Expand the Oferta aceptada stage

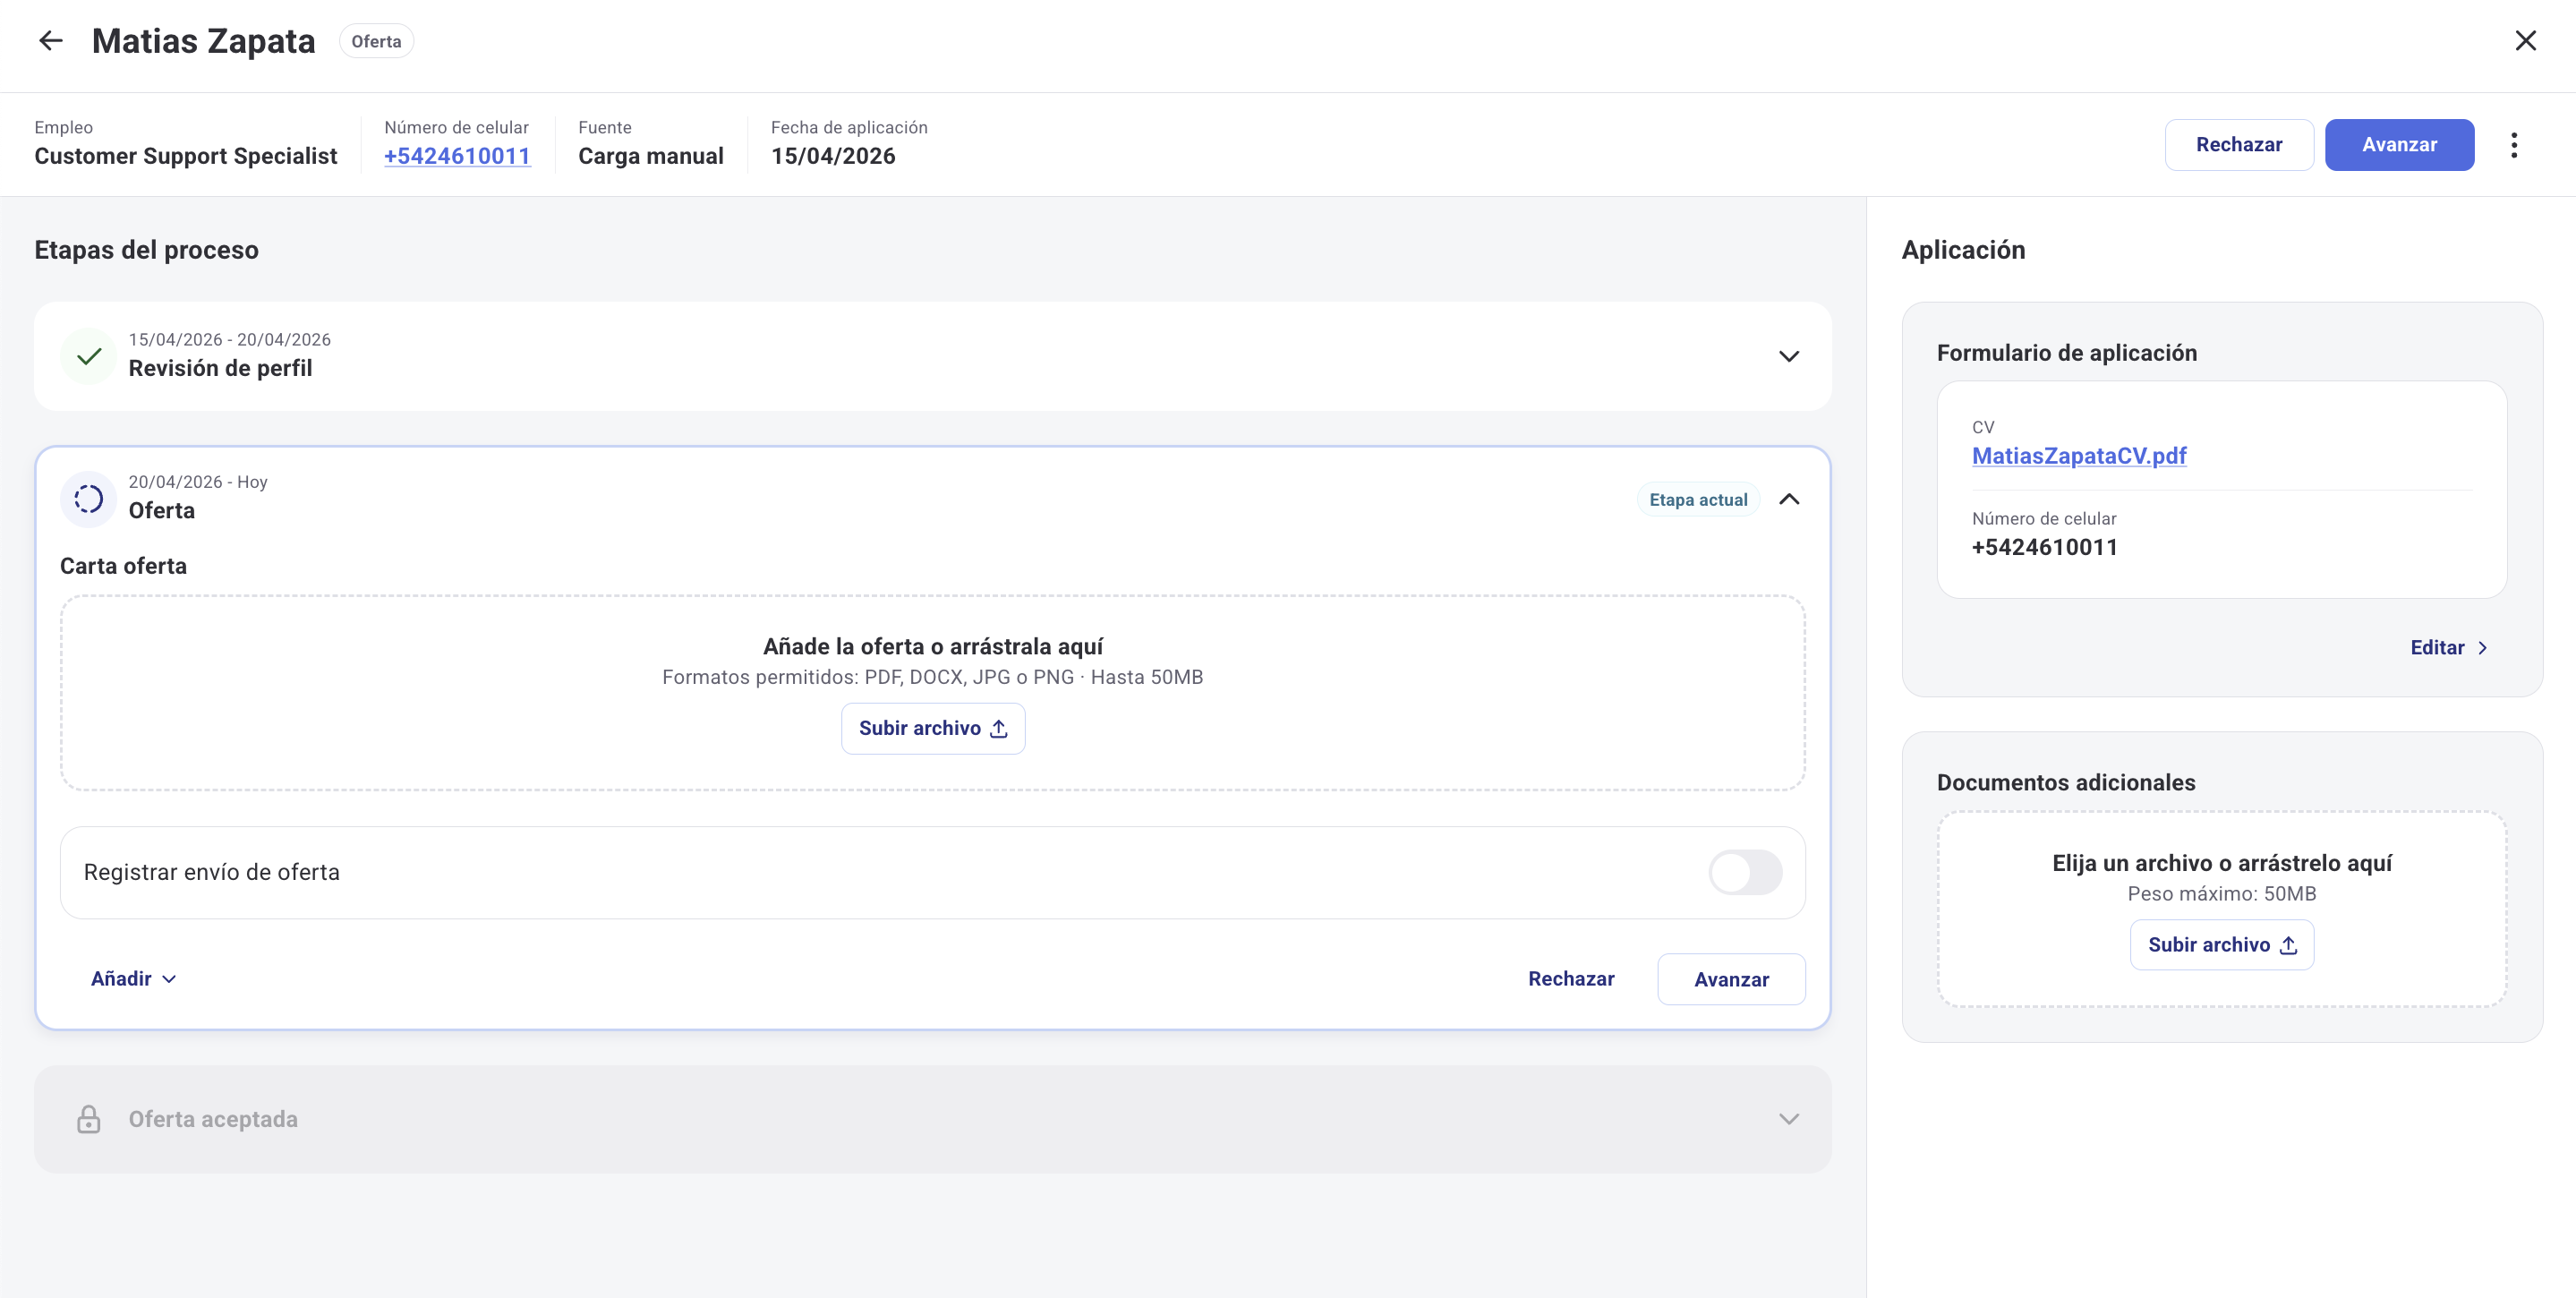tap(1789, 1119)
